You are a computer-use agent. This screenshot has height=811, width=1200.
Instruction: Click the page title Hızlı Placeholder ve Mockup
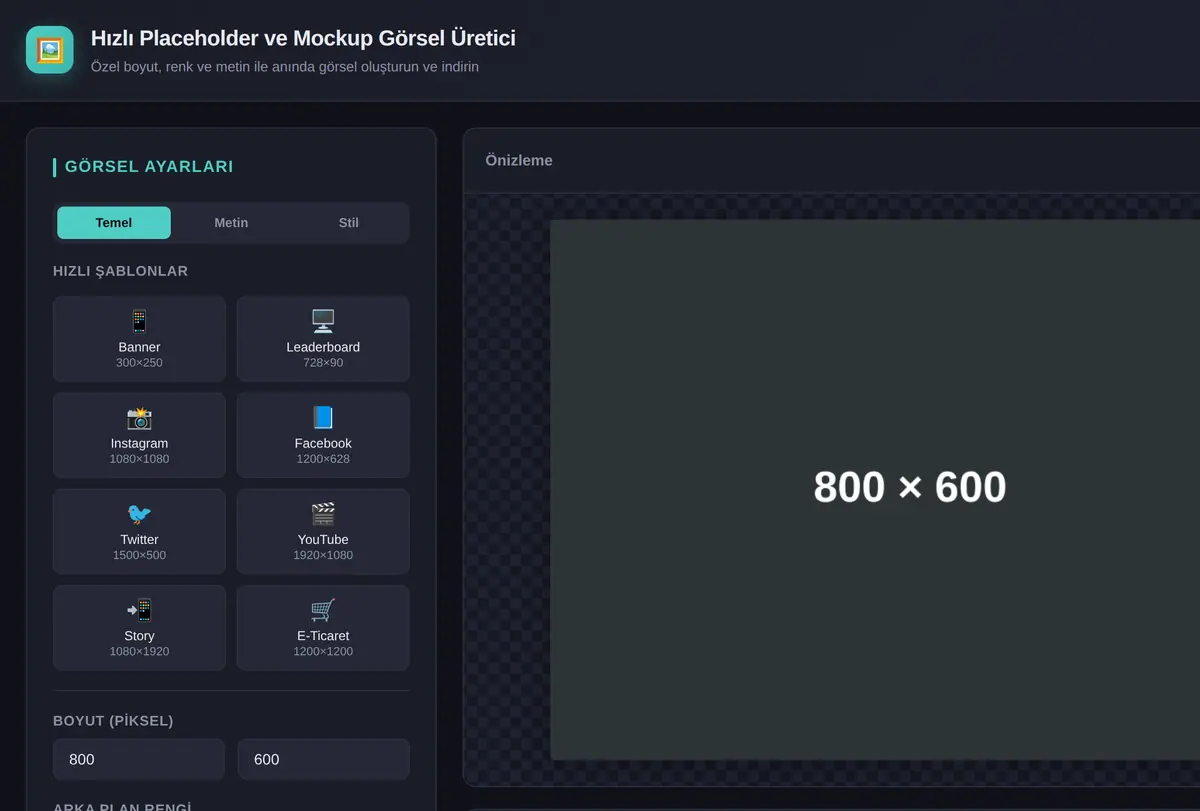coord(303,39)
